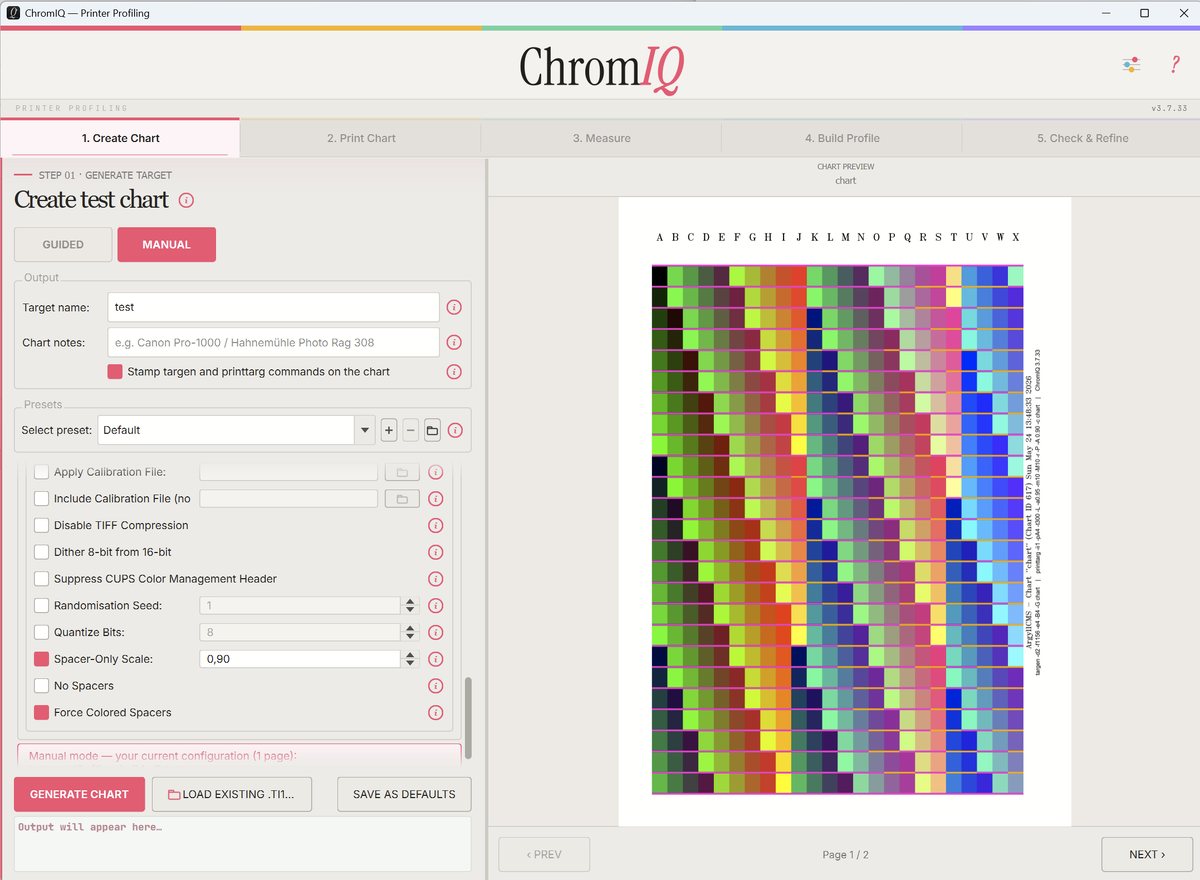Click info icon for Force Colored Spacers

(x=435, y=712)
